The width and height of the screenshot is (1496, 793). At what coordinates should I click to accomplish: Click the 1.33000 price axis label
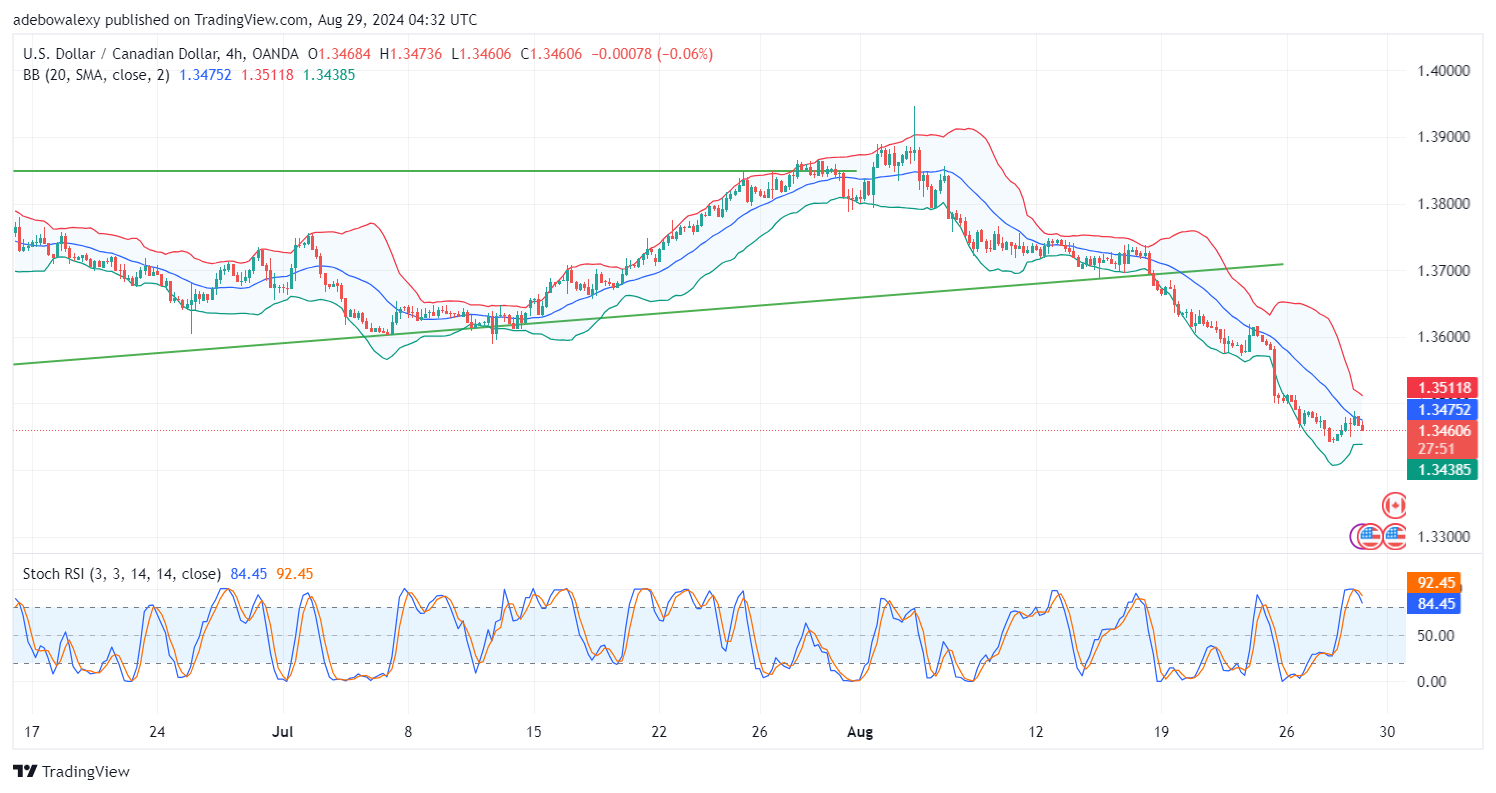(1445, 537)
